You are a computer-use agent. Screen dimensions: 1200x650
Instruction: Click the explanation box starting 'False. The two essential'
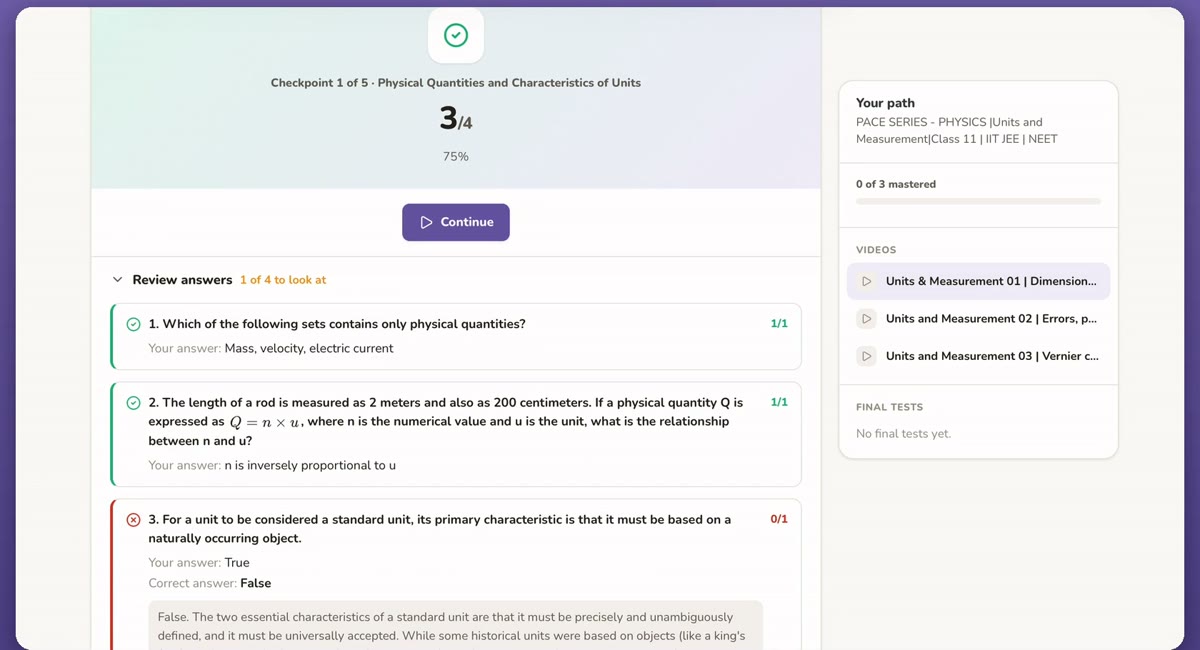tap(456, 625)
